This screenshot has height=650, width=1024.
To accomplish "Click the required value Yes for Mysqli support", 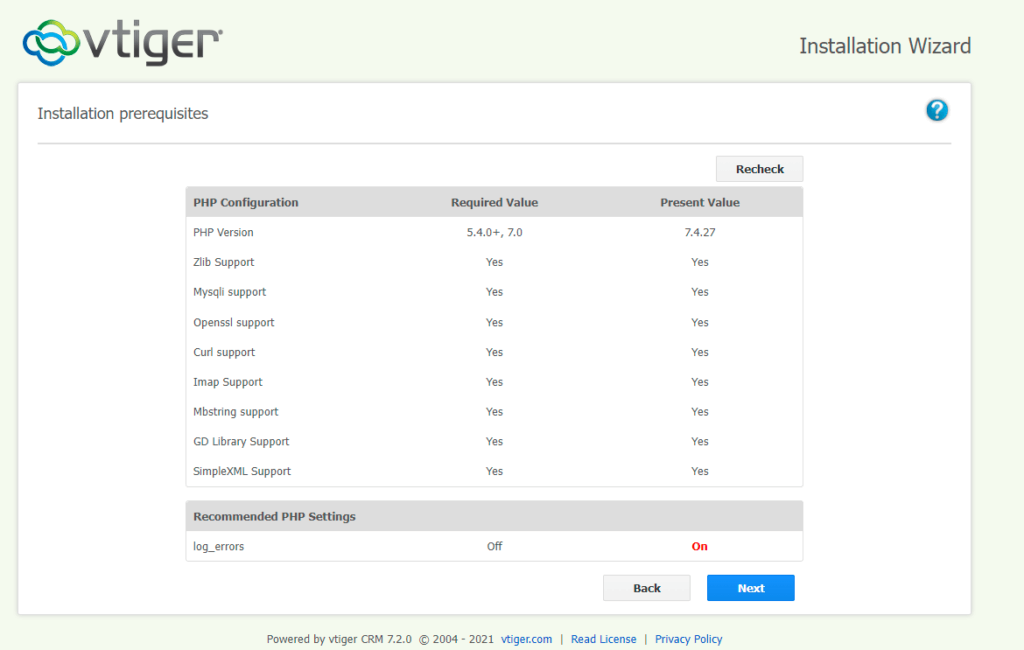I will (494, 292).
